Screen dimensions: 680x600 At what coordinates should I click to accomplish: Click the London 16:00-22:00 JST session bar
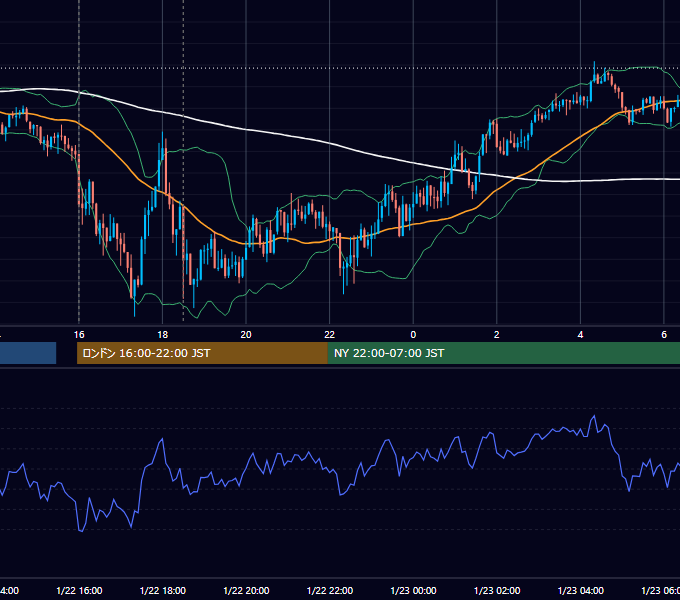(x=202, y=353)
